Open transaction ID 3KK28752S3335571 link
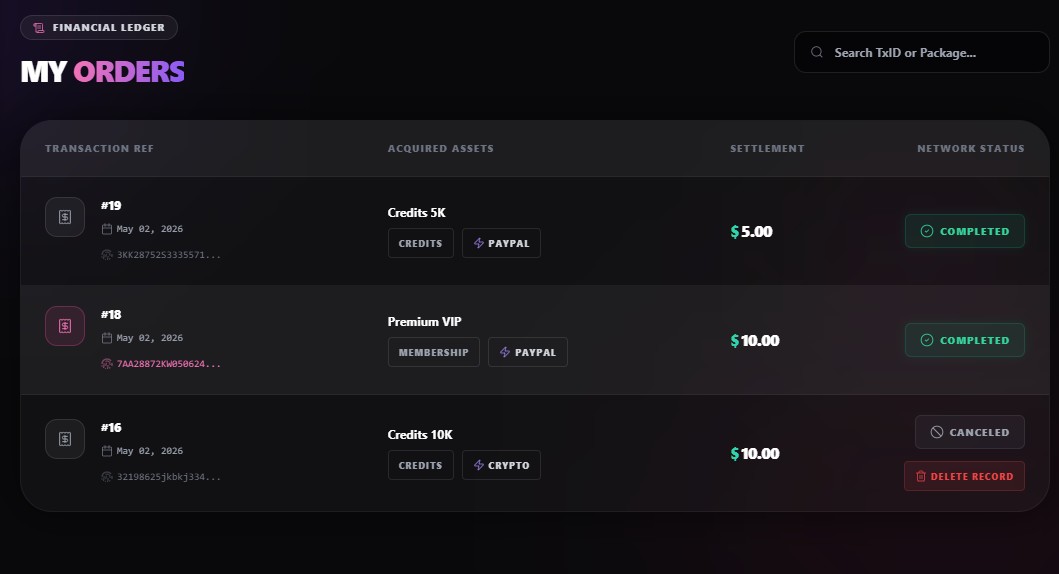The width and height of the screenshot is (1059, 574). pos(168,255)
